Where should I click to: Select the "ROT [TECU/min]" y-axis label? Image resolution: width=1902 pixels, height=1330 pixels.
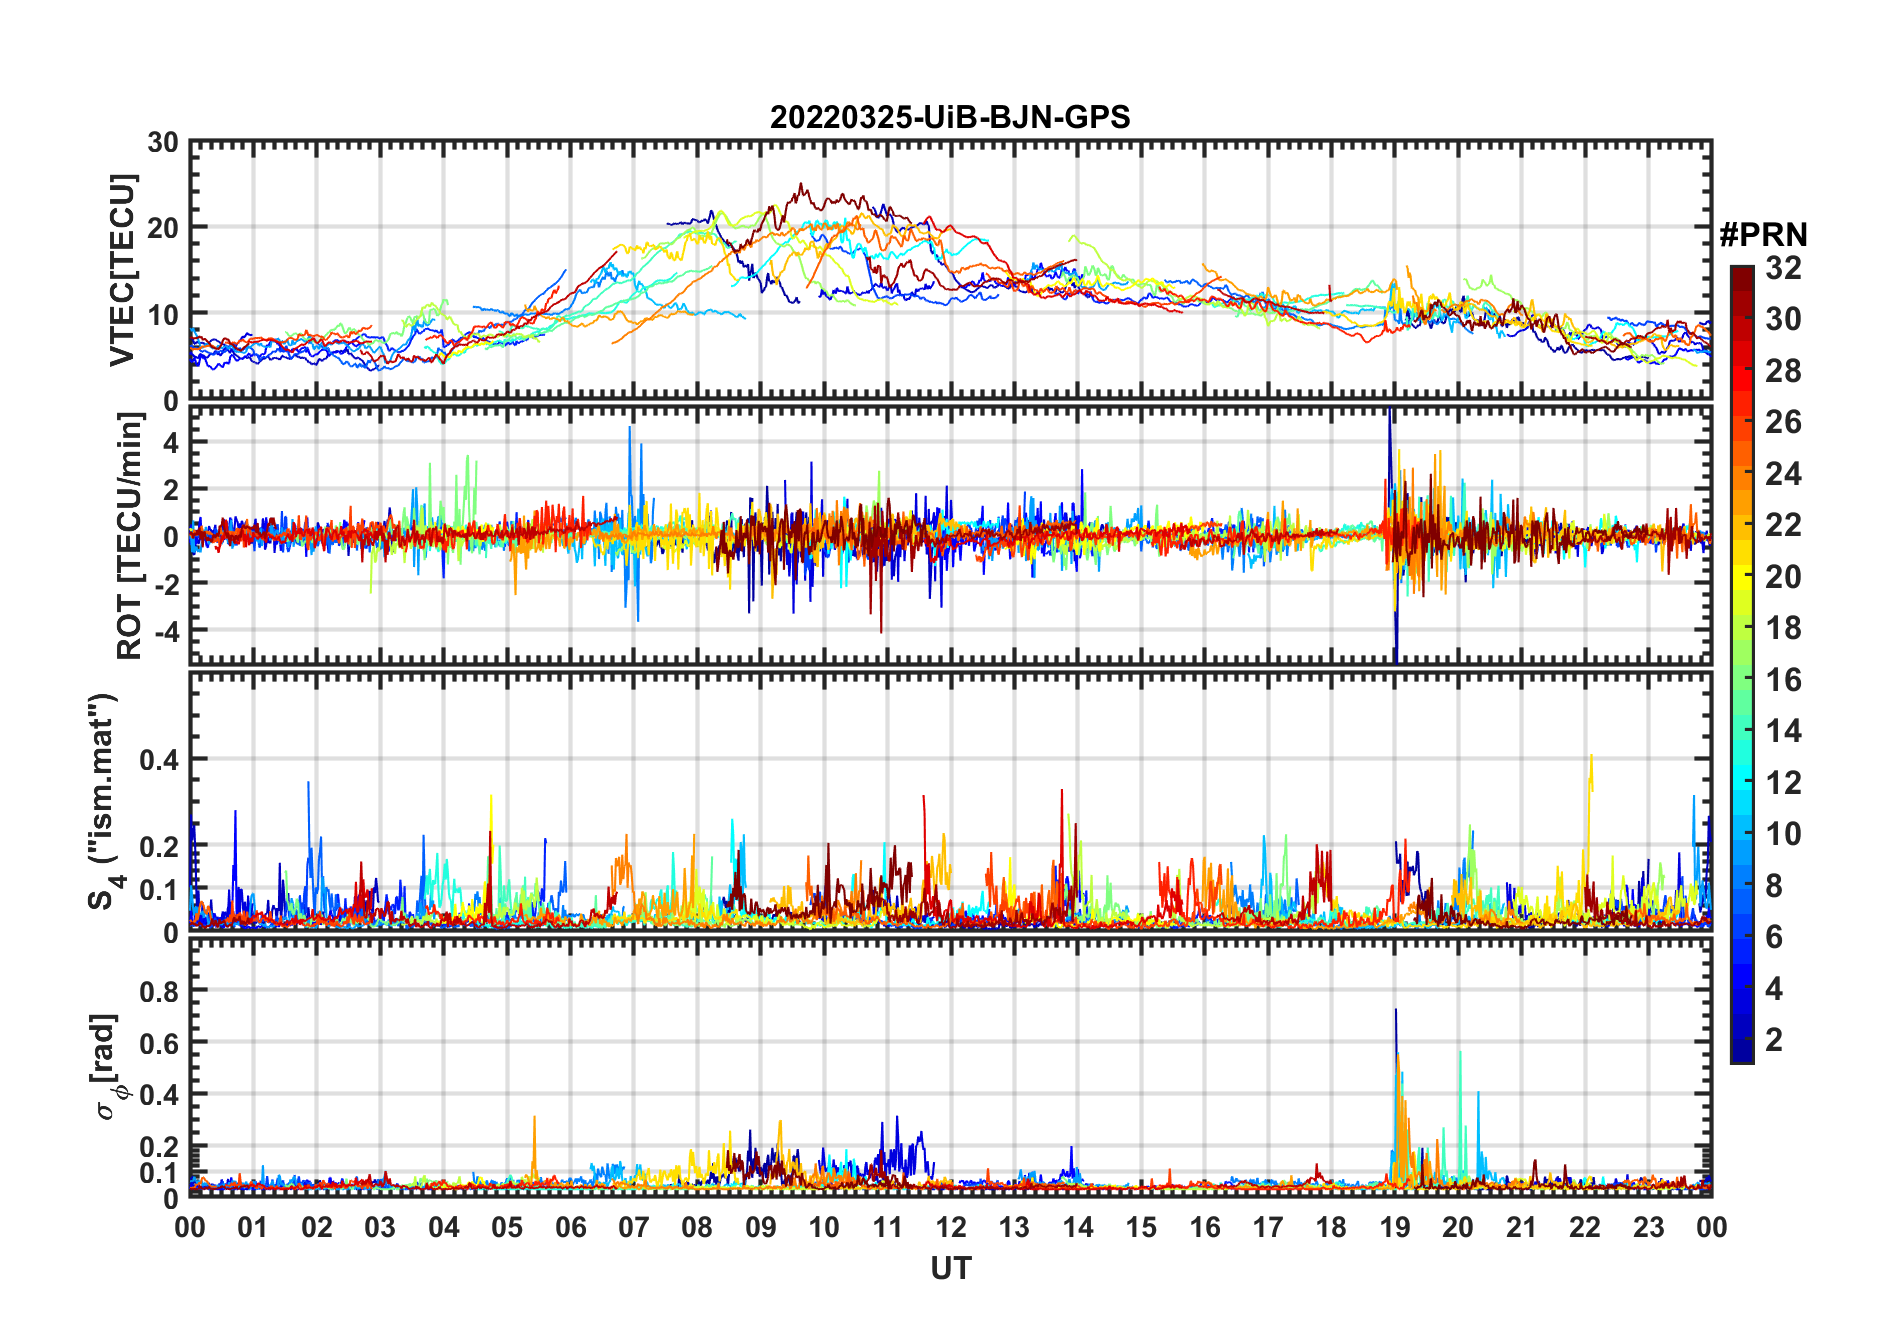[130, 536]
